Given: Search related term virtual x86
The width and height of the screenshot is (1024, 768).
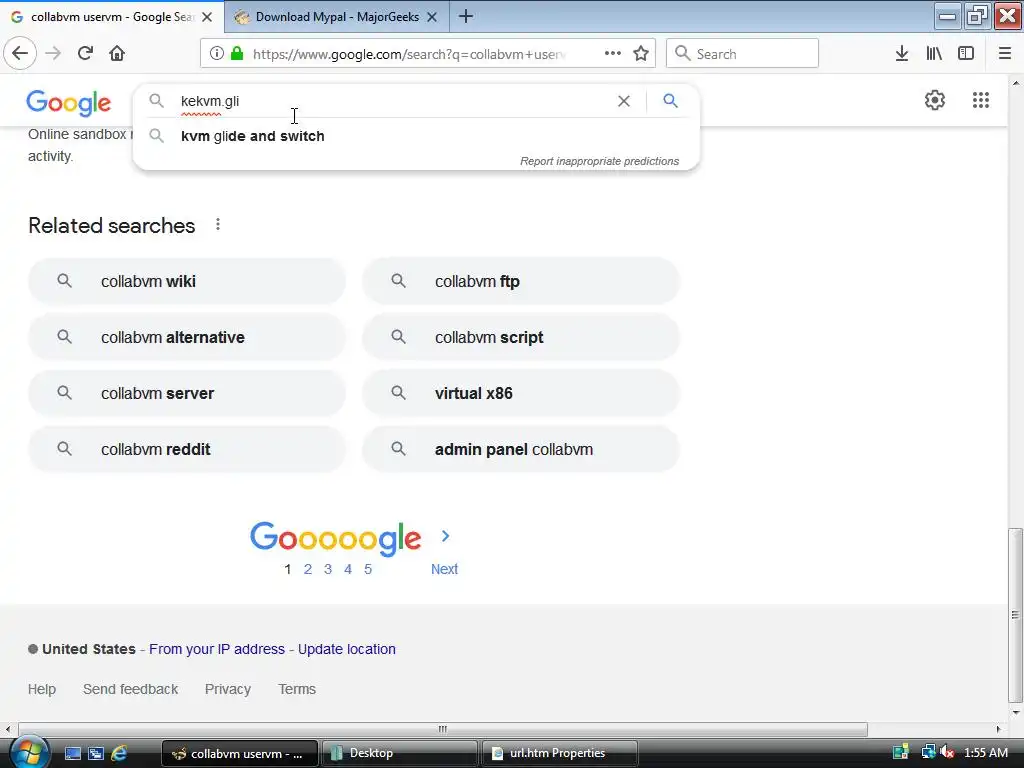Looking at the screenshot, I should [x=520, y=393].
